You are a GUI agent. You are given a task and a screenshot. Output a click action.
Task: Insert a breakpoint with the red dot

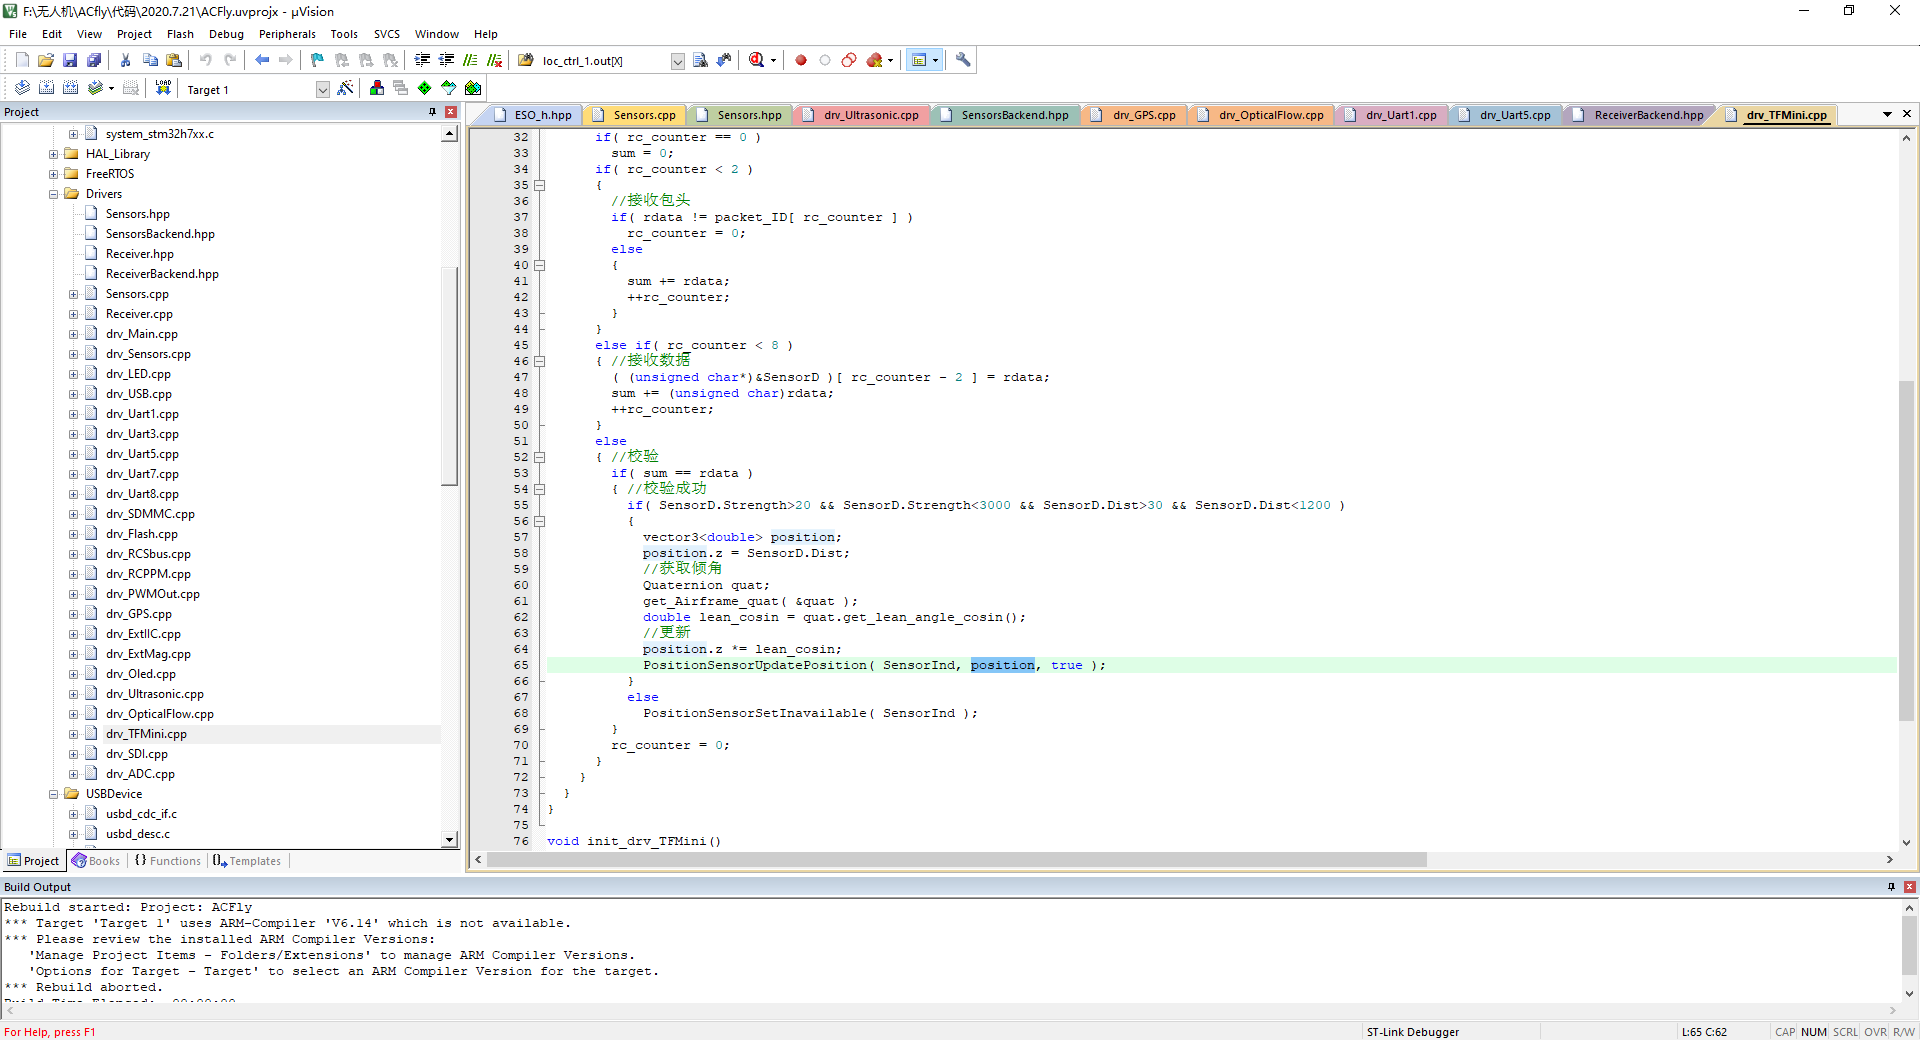click(801, 60)
